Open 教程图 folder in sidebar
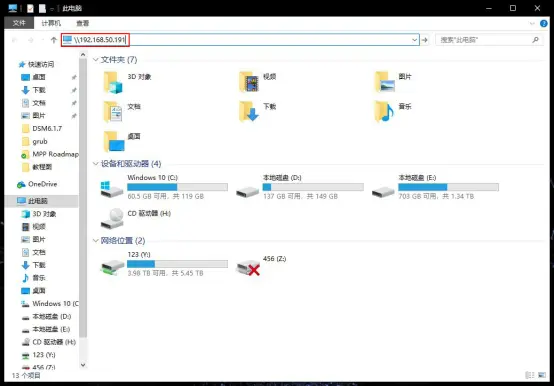The width and height of the screenshot is (554, 386). (x=37, y=167)
